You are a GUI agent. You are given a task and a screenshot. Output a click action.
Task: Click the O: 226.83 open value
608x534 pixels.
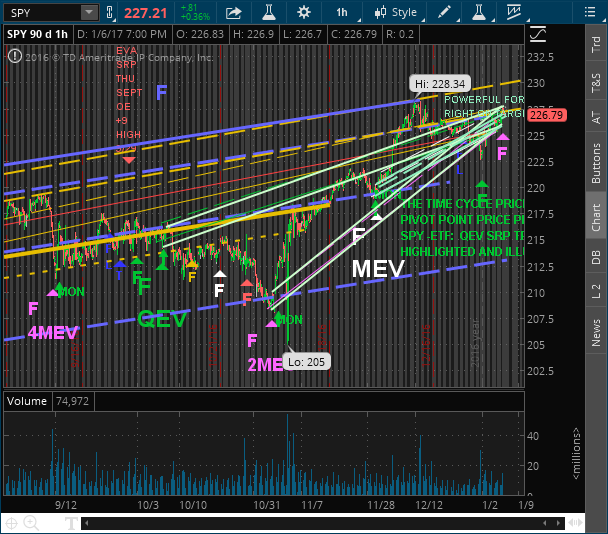[x=200, y=34]
